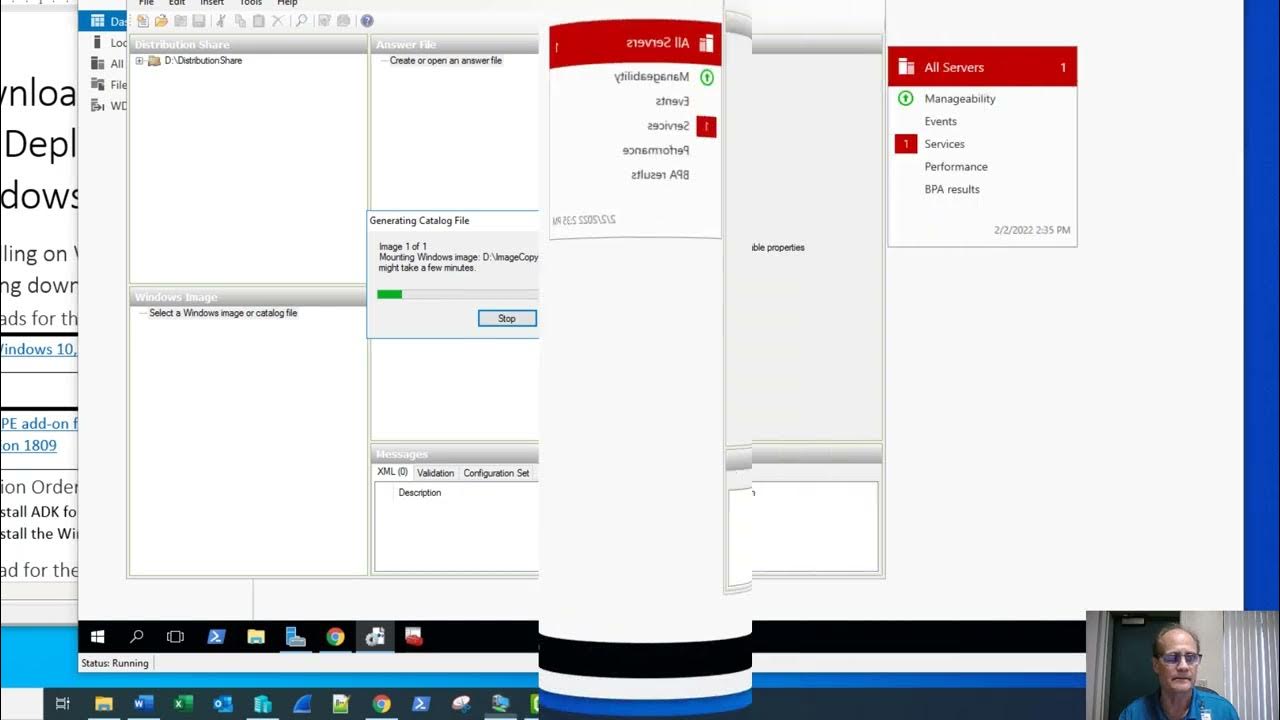Click the Search magnifier on inner taskbar
1280x720 pixels.
point(137,637)
